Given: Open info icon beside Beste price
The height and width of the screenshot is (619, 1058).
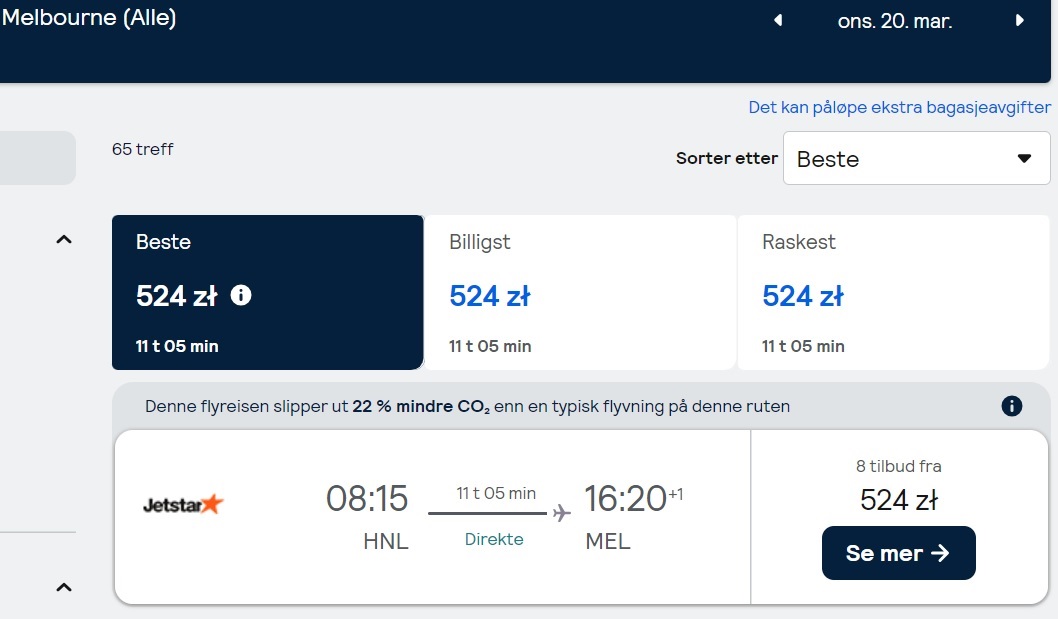Looking at the screenshot, I should [x=241, y=295].
